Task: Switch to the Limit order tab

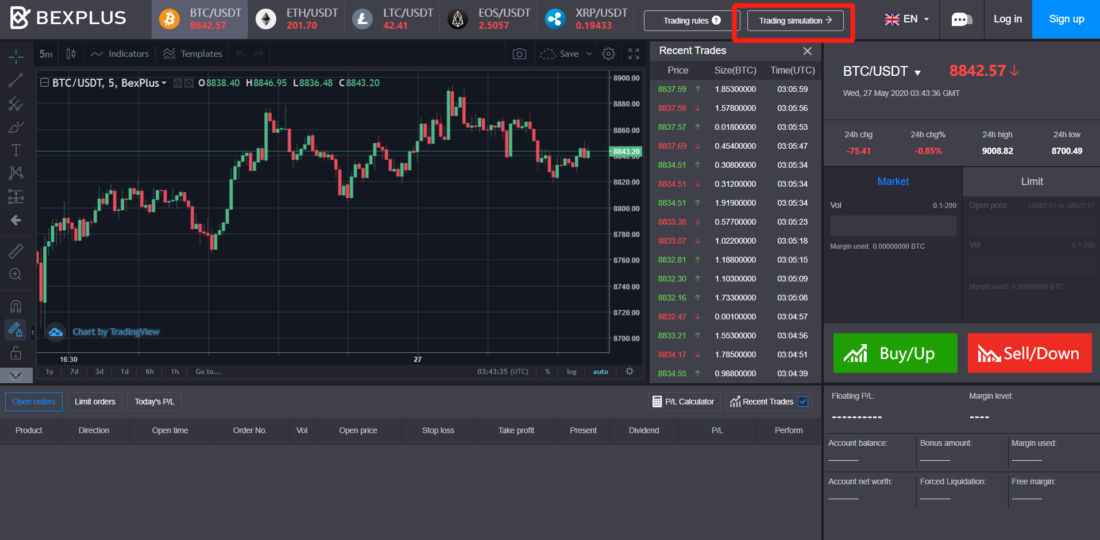Action: [x=1031, y=181]
